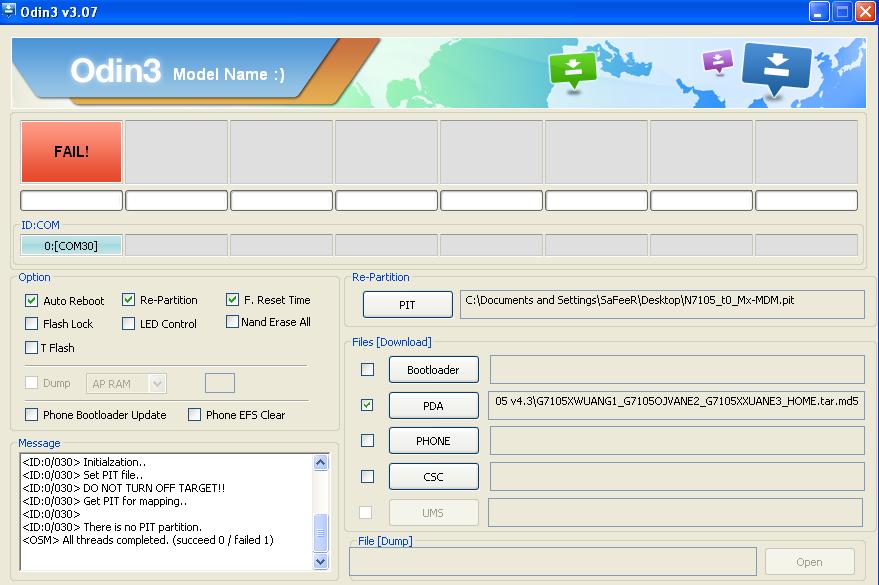Uncheck the PDA file checkbox

(367, 405)
